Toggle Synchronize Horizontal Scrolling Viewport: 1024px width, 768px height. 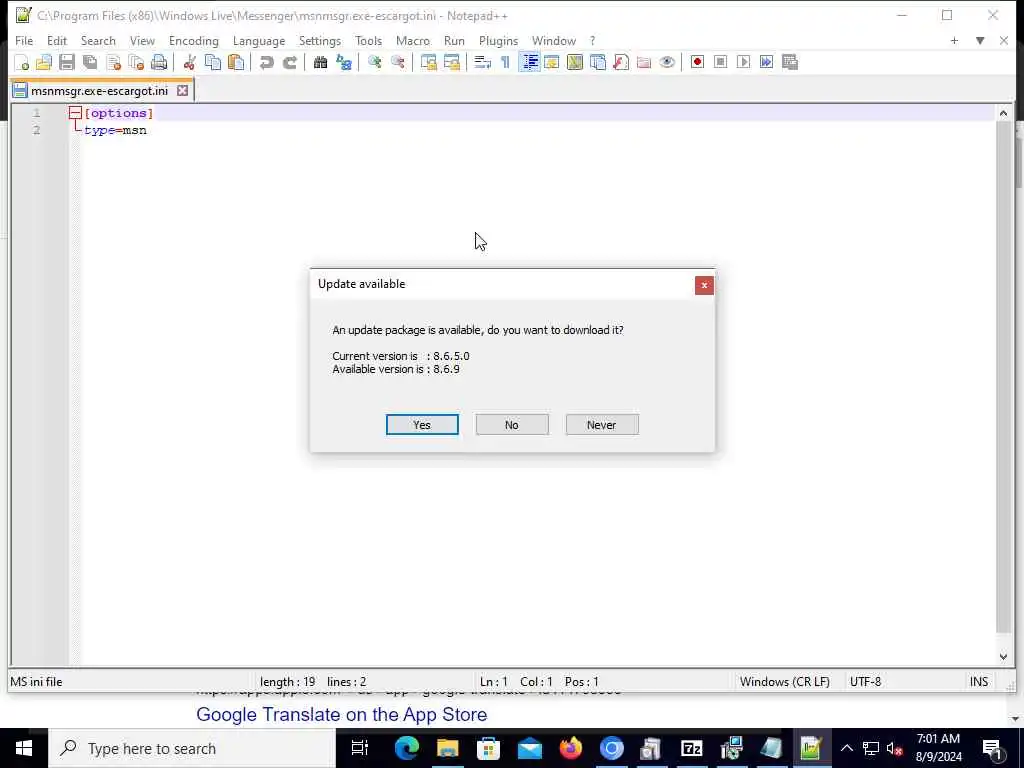452,62
